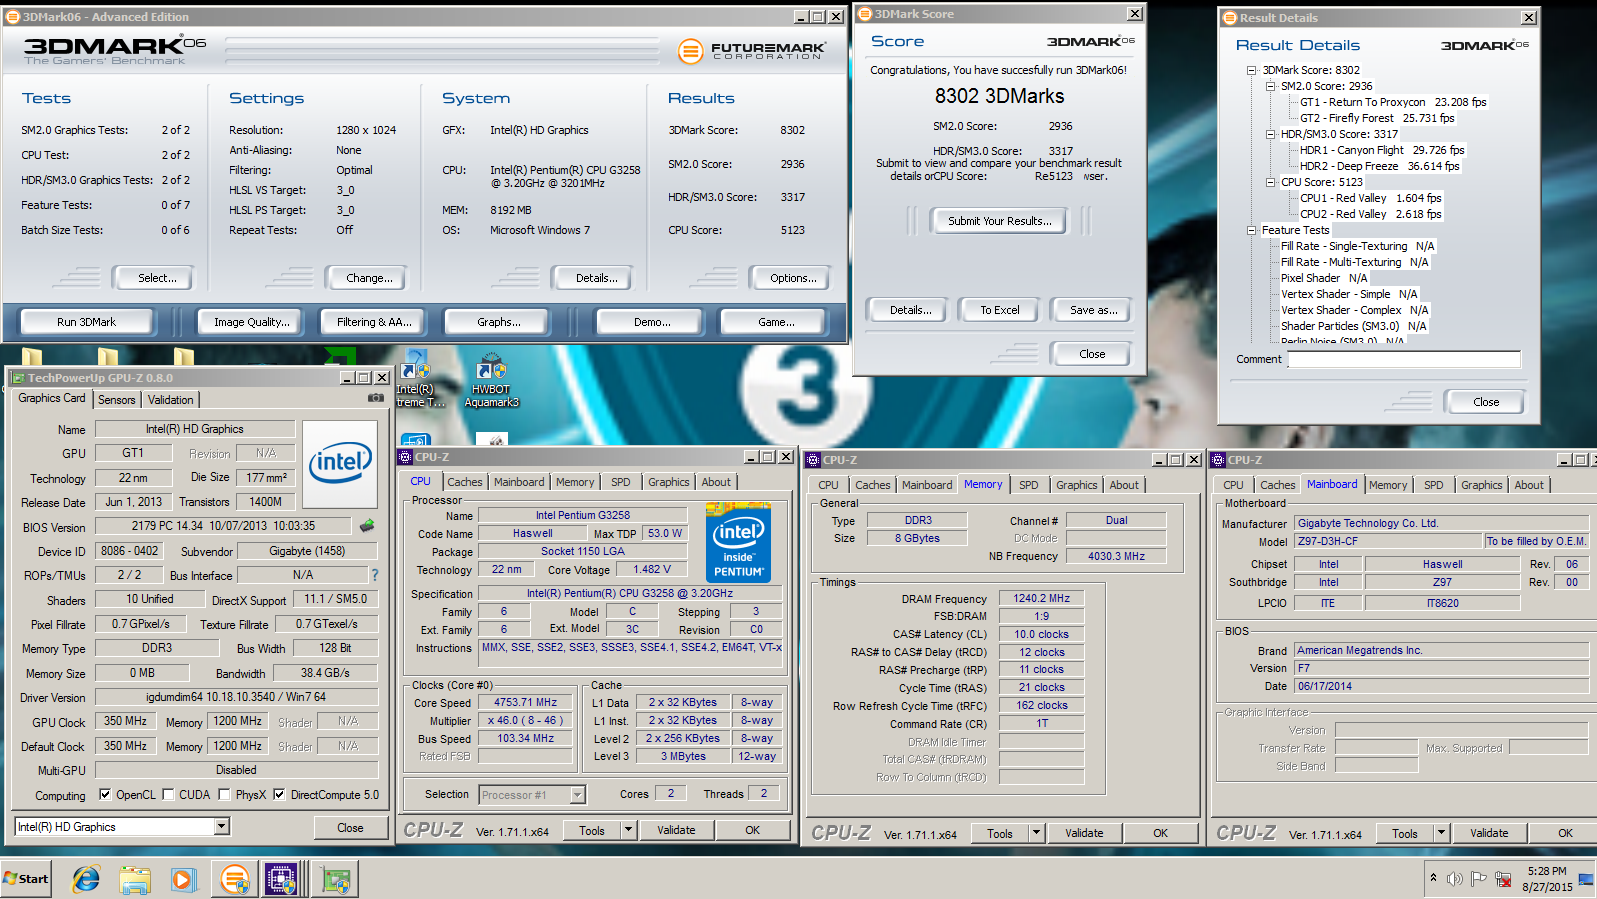Collapse the Feature Tests tree node

click(x=1251, y=230)
